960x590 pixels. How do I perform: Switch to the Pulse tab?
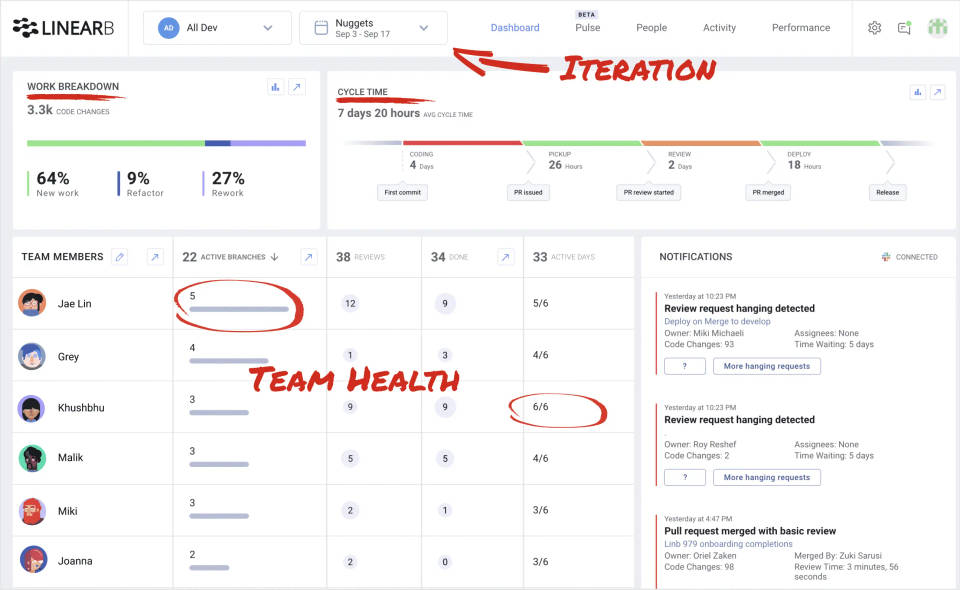pos(587,28)
